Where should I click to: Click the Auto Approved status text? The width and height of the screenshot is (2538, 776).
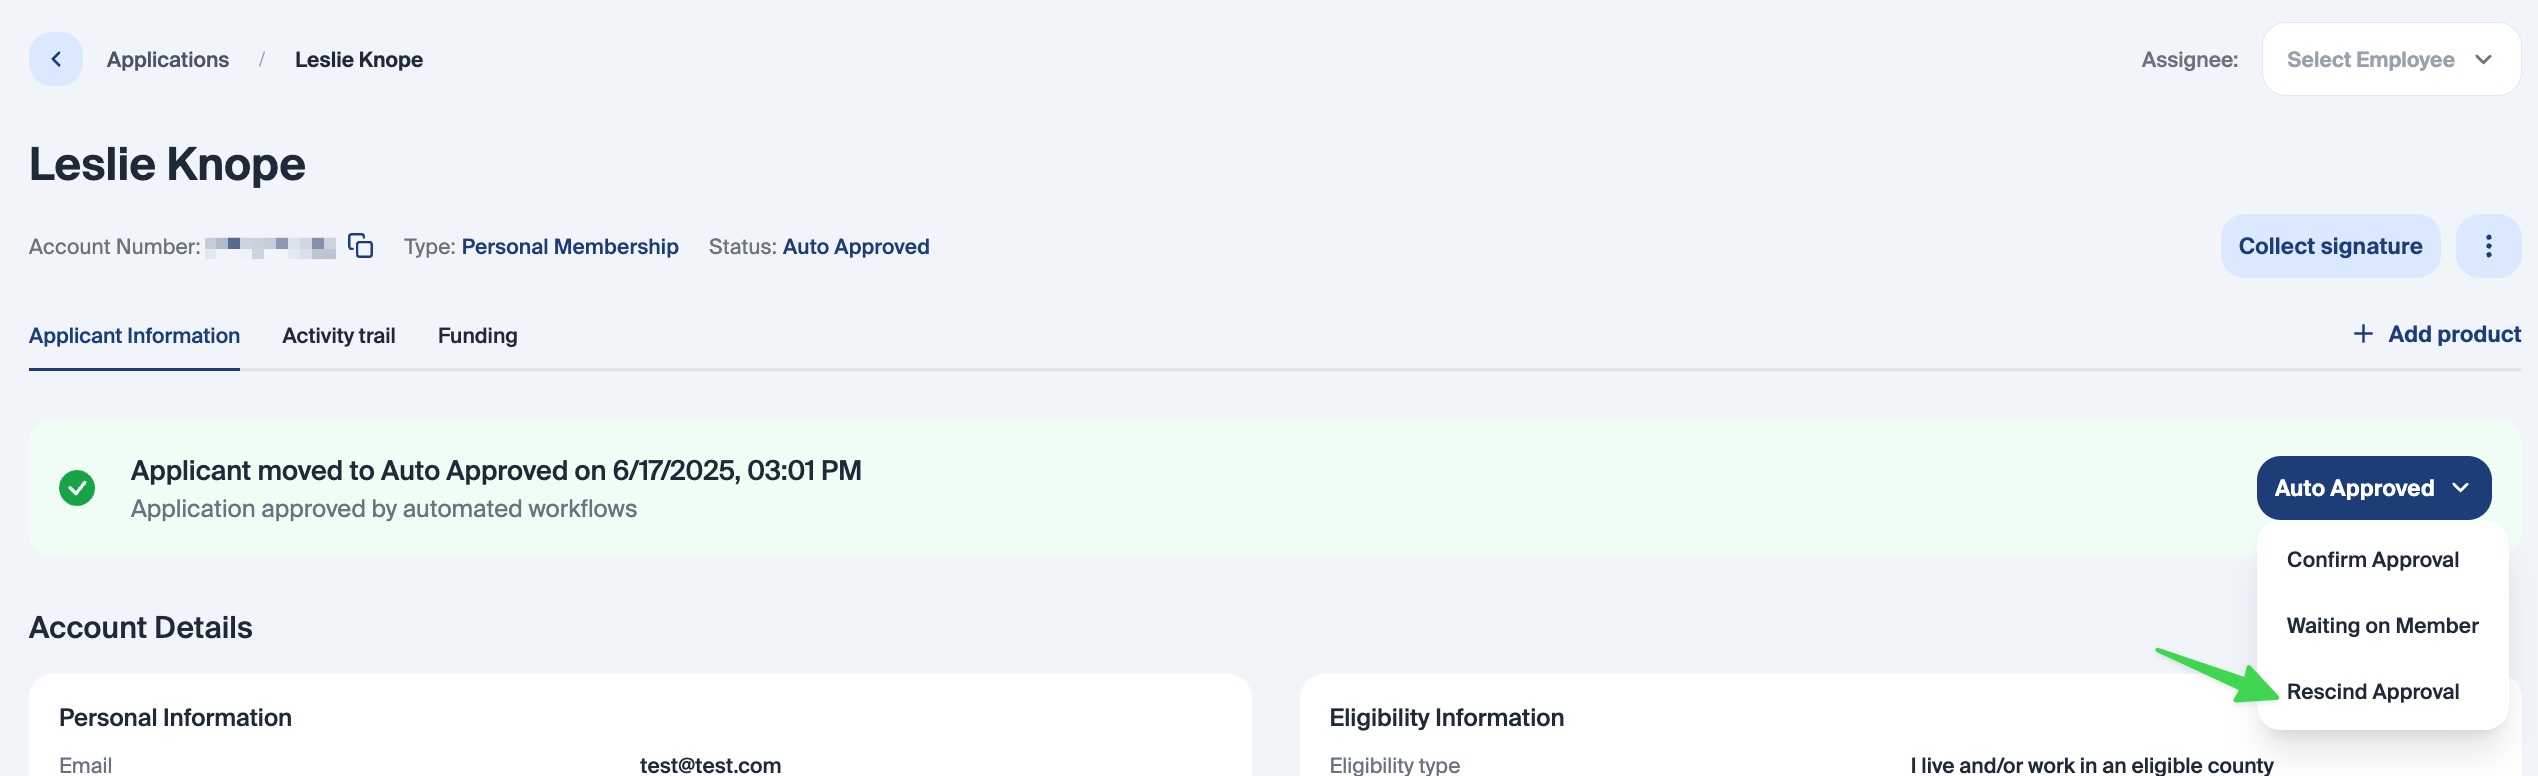[856, 247]
